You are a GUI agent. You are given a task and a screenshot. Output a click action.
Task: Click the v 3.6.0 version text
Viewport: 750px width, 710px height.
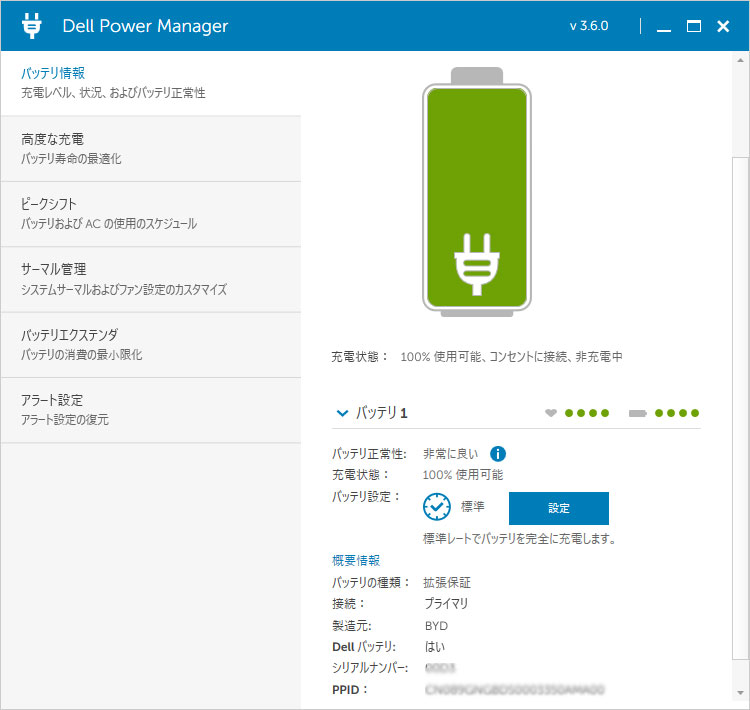click(589, 26)
